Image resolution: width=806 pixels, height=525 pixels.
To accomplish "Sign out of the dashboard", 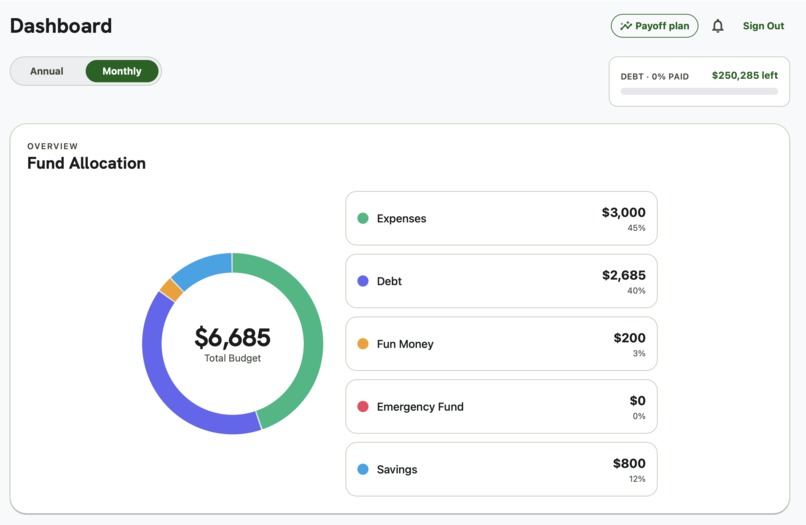I will click(x=763, y=26).
